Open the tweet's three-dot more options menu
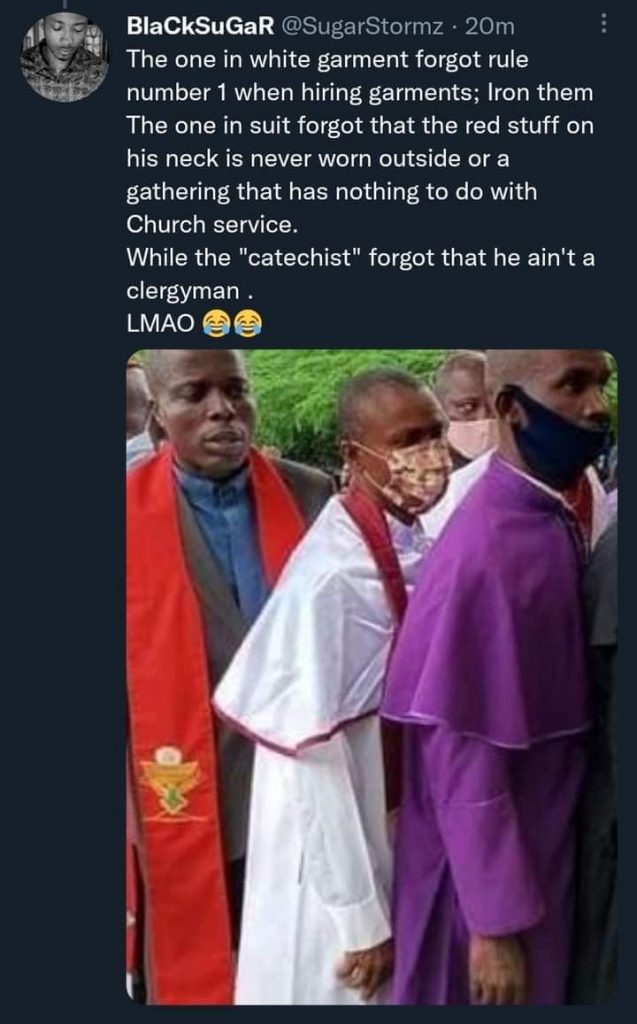637x1024 pixels. coord(603,24)
